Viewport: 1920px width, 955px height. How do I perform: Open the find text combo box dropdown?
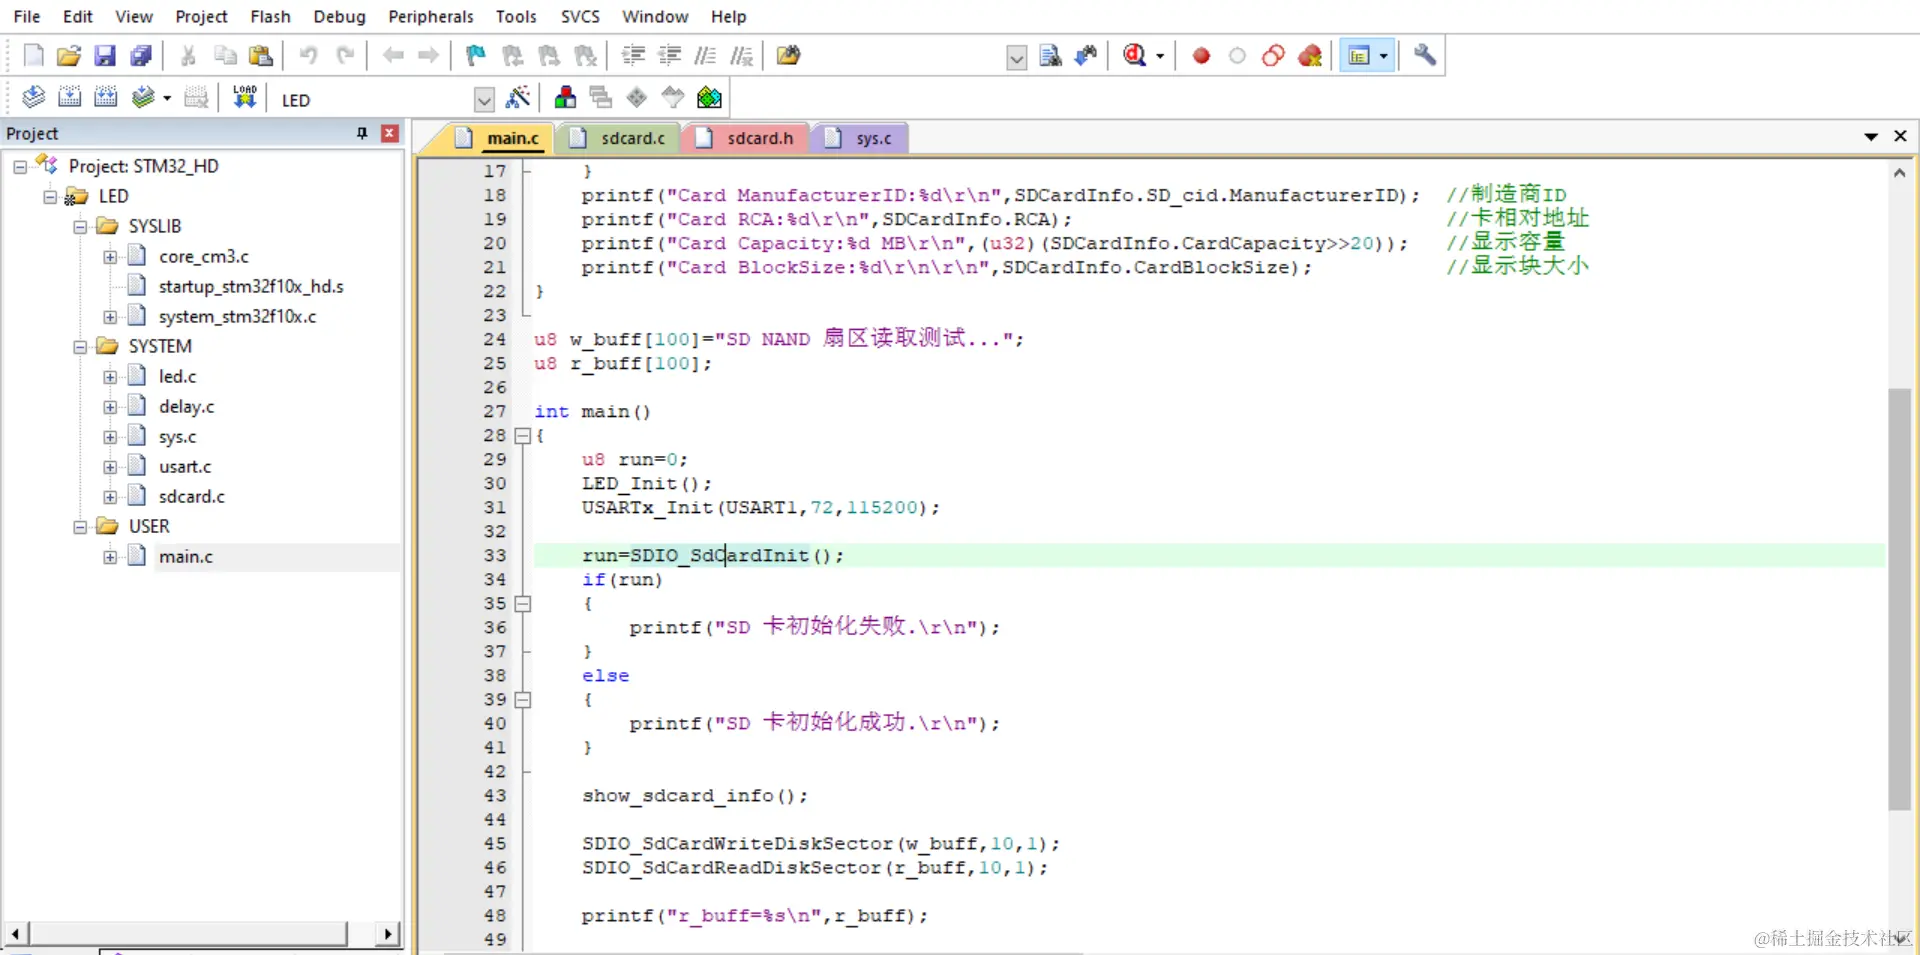click(1016, 57)
